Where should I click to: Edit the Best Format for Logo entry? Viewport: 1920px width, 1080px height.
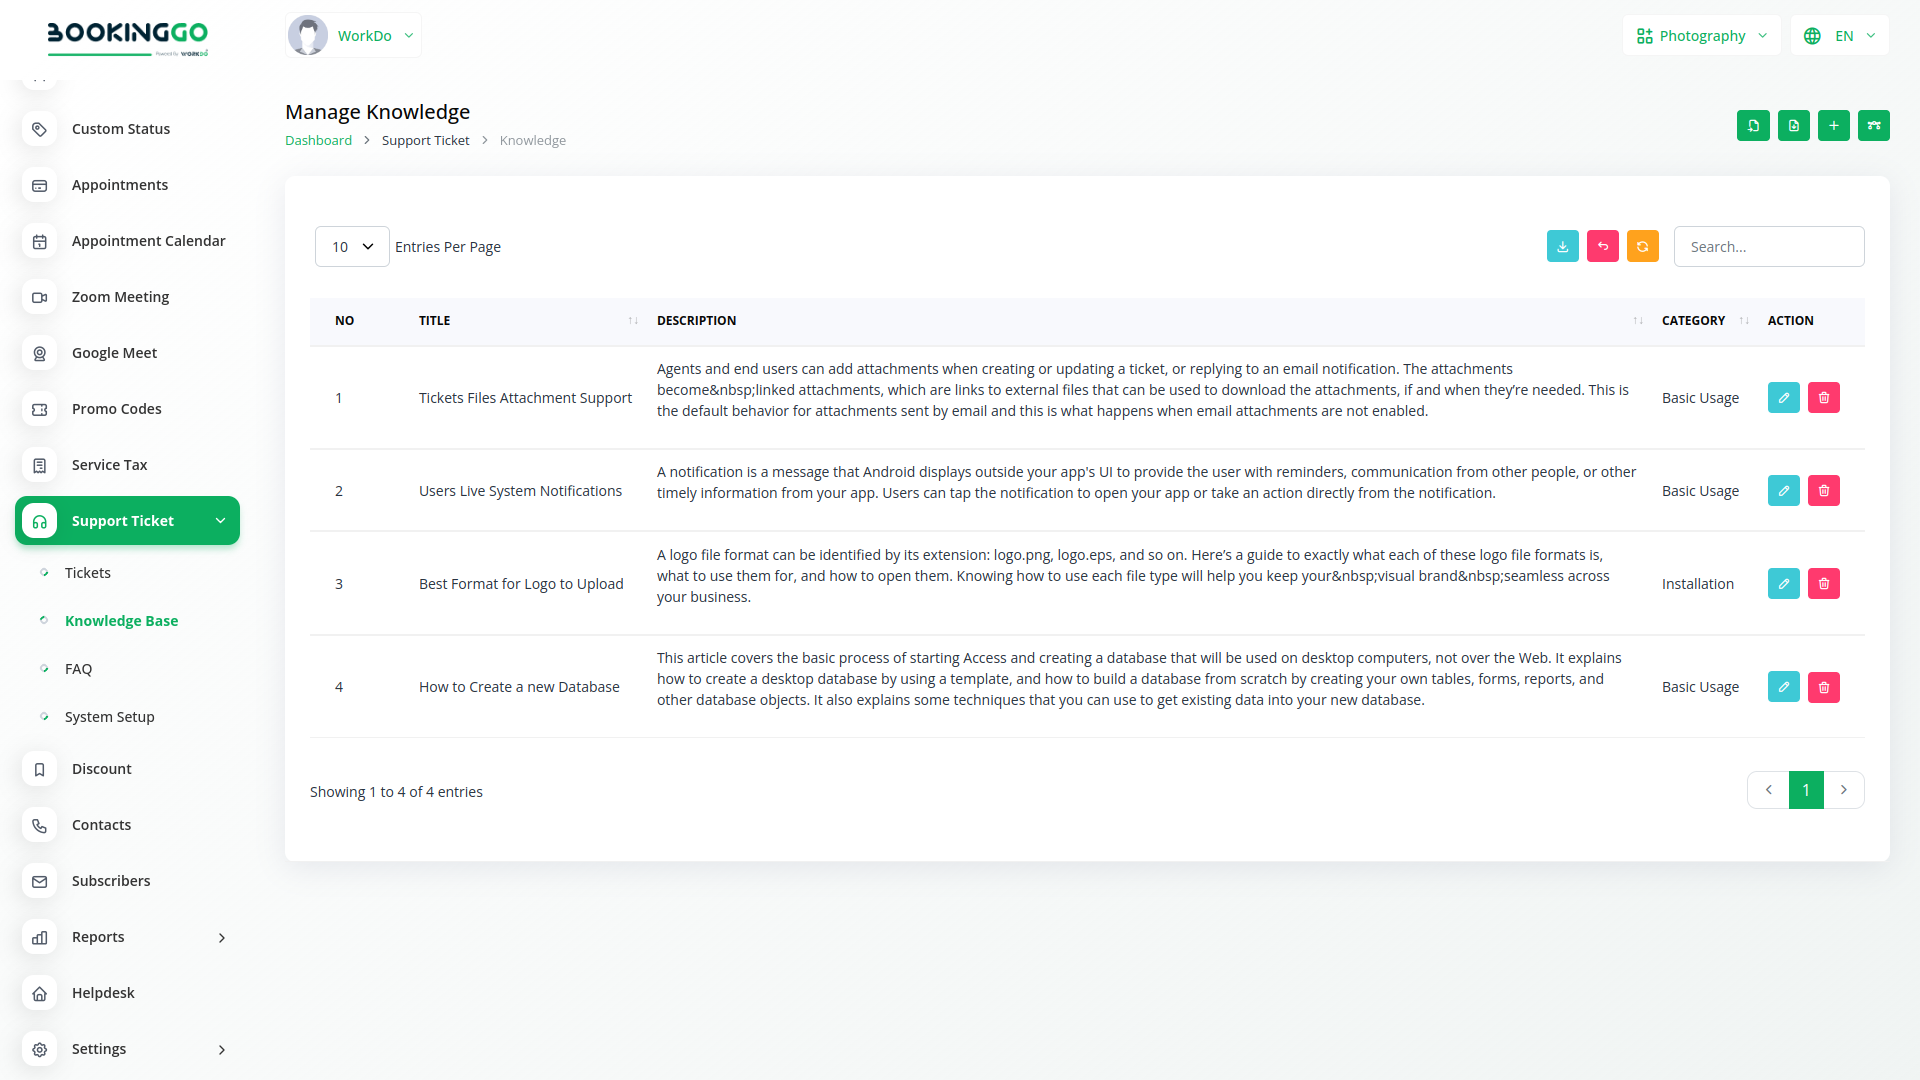(1783, 584)
